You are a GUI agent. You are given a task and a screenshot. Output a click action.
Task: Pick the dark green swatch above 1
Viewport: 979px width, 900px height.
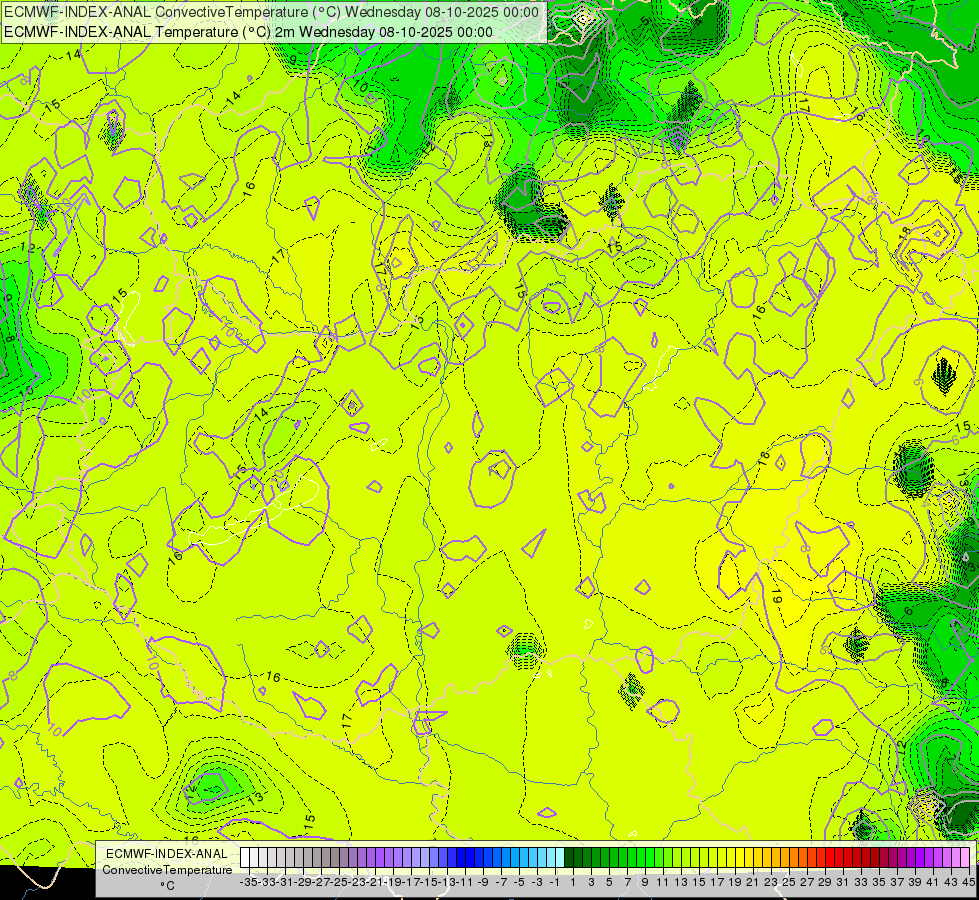[x=569, y=858]
